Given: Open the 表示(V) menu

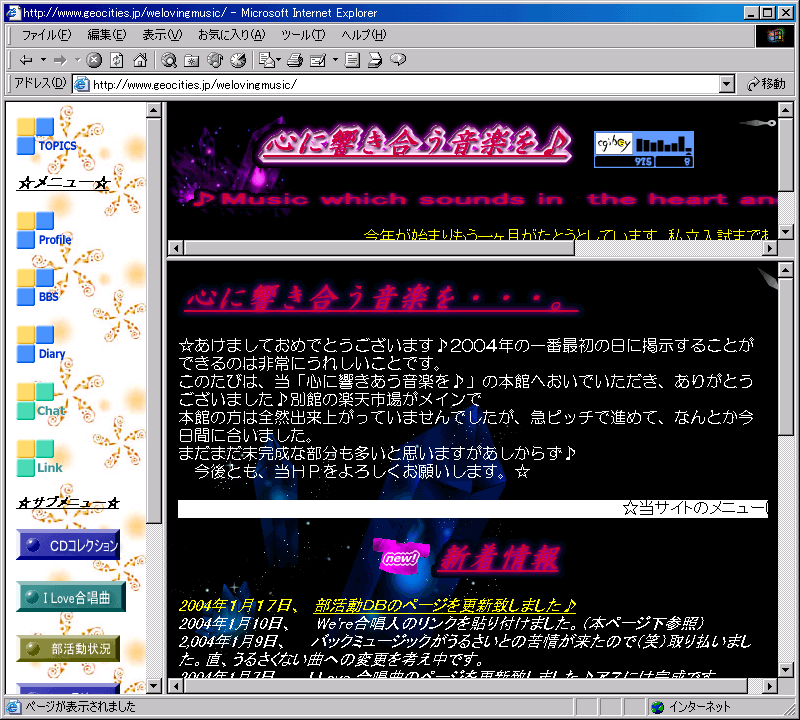Looking at the screenshot, I should pyautogui.click(x=162, y=35).
